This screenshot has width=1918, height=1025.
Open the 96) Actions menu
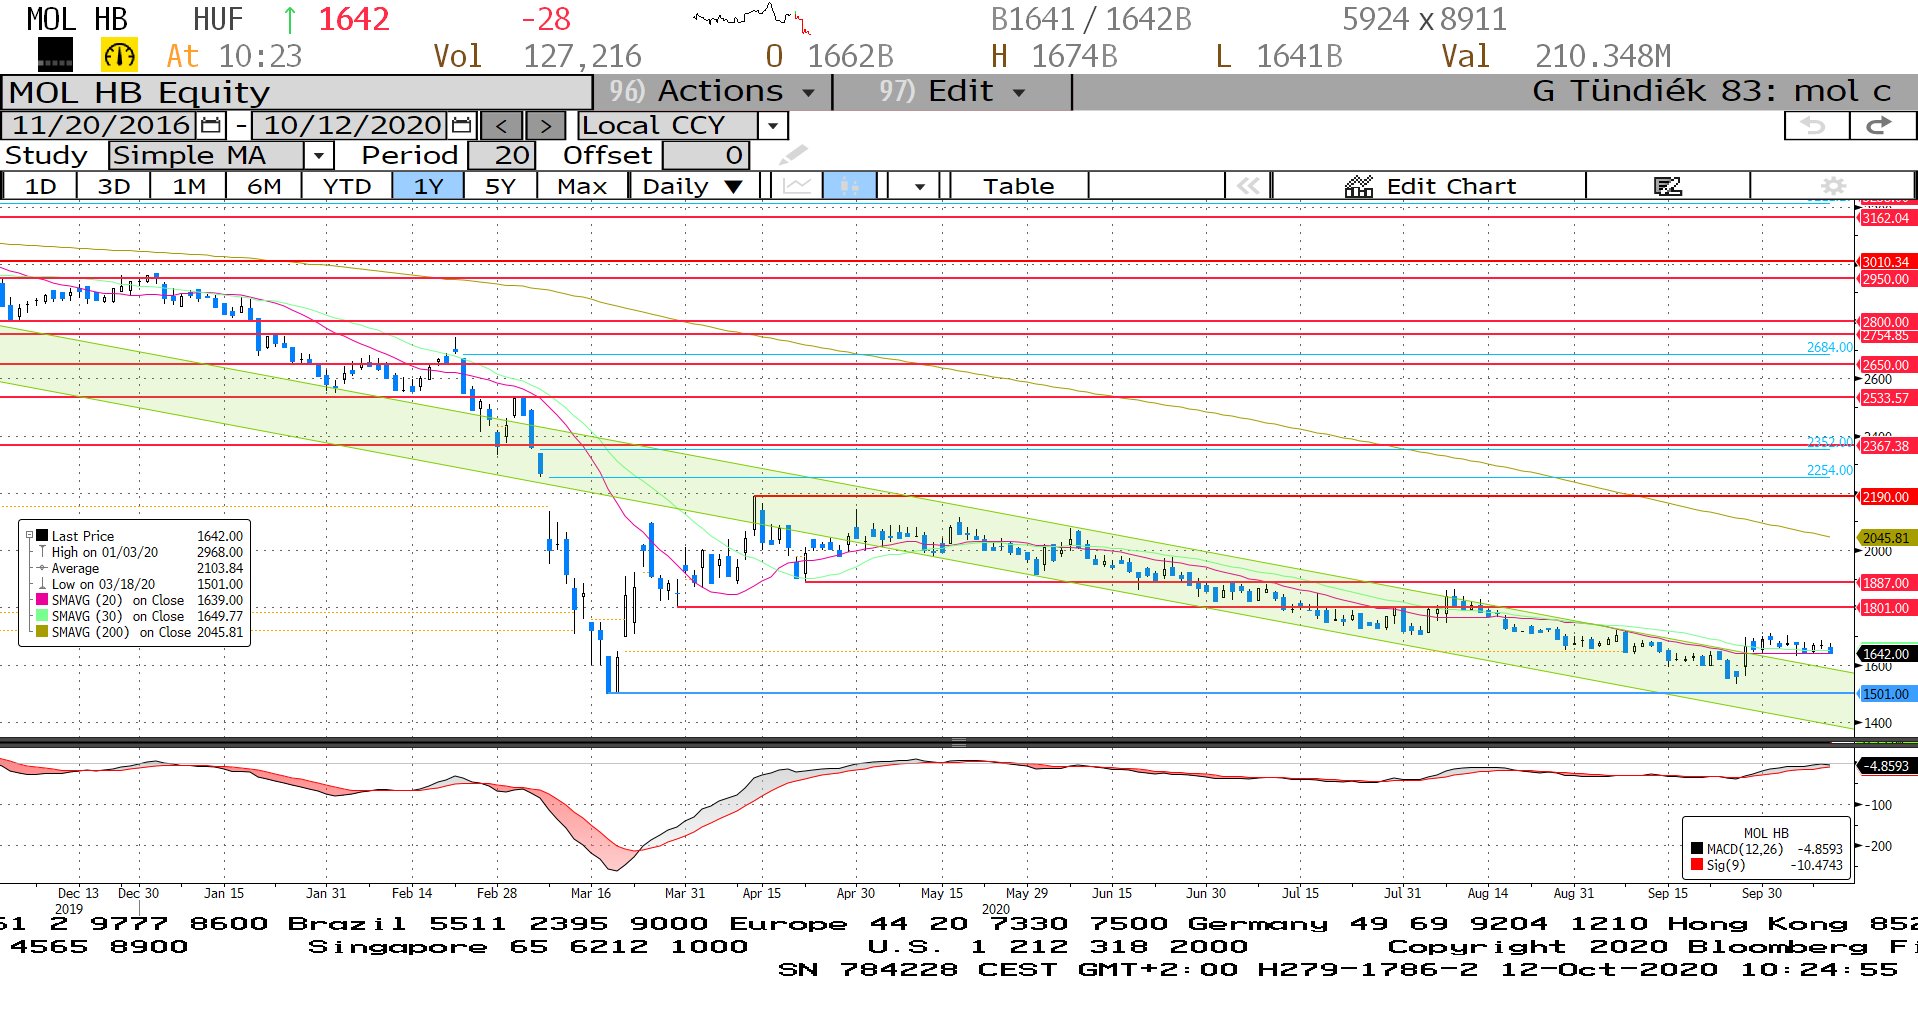point(712,92)
